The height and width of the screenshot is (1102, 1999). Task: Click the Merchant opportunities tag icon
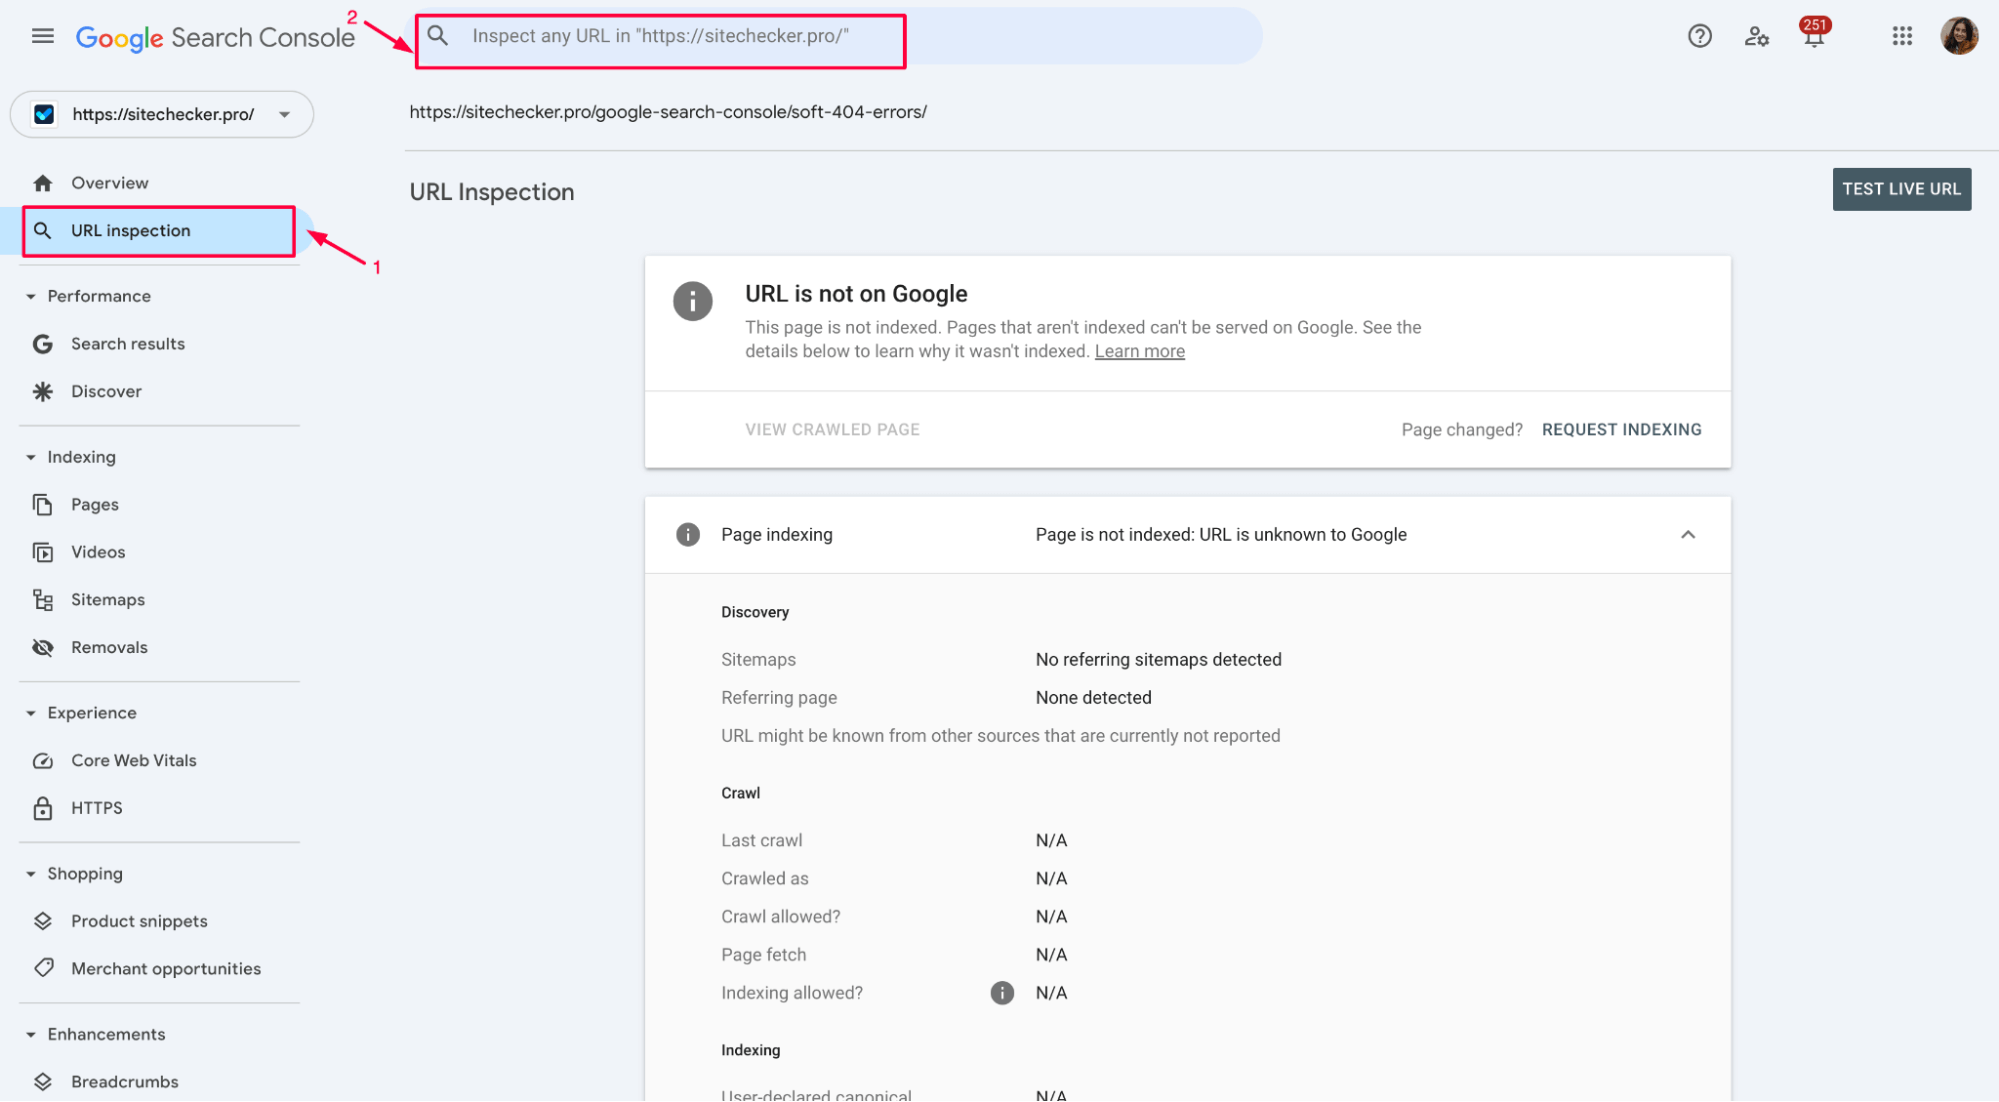pyautogui.click(x=43, y=968)
